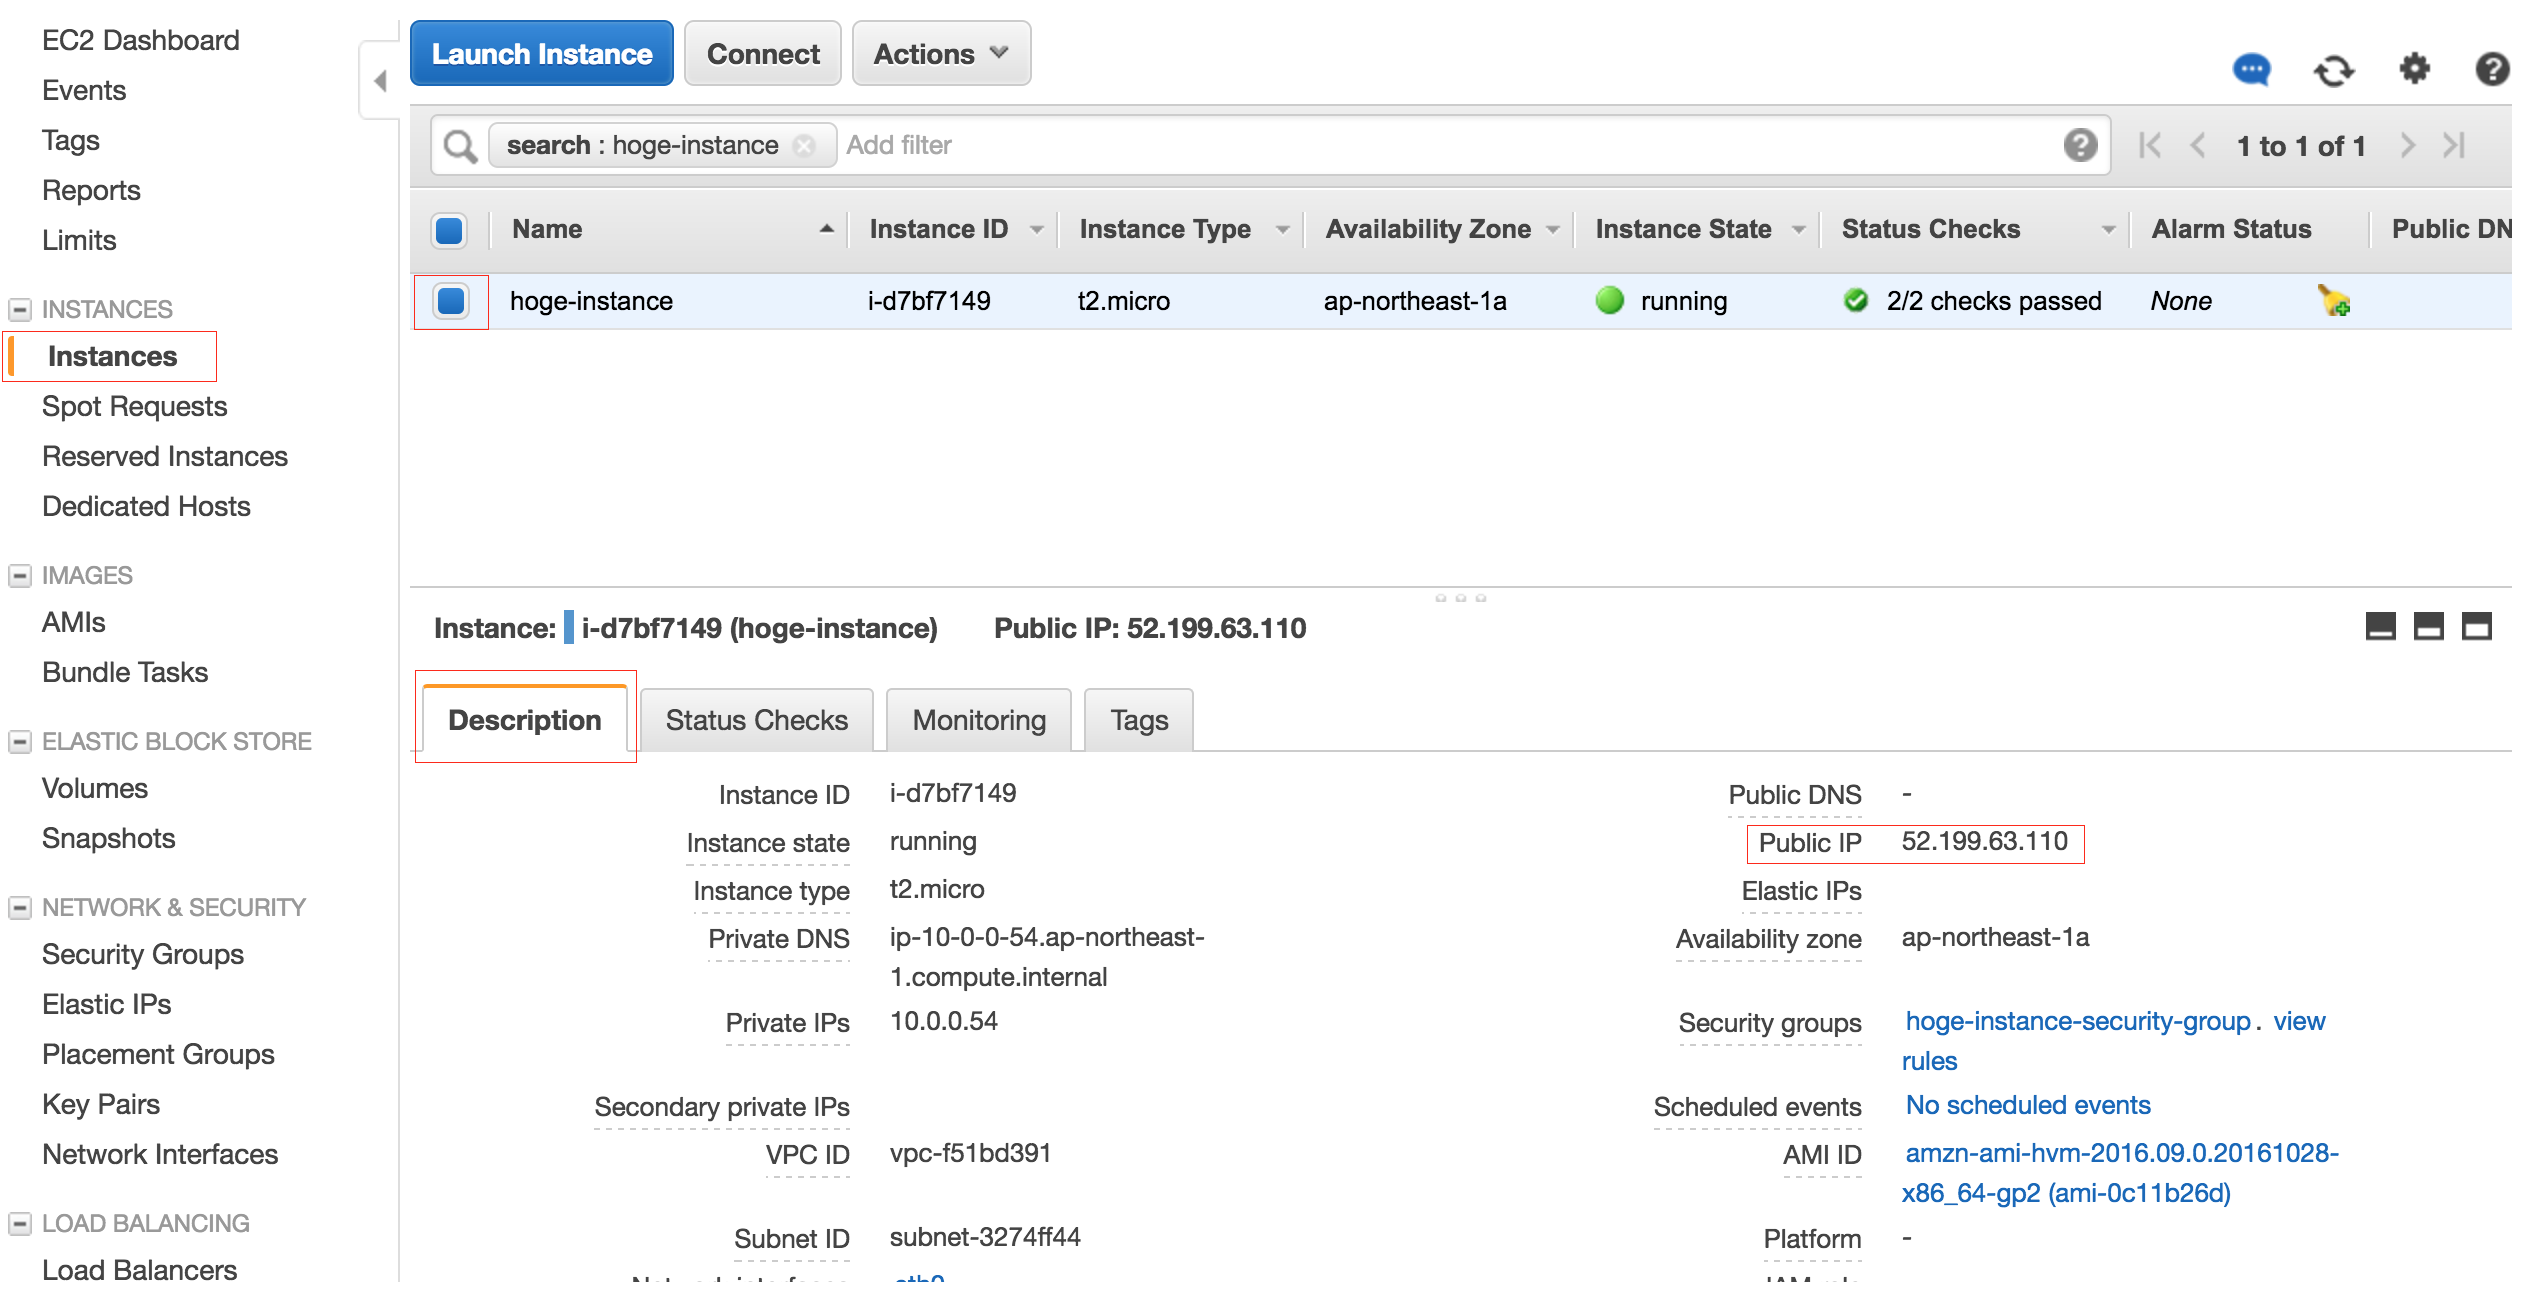Collapse the ELASTIC BLOCK STORE section
2528x1296 pixels.
pyautogui.click(x=19, y=741)
